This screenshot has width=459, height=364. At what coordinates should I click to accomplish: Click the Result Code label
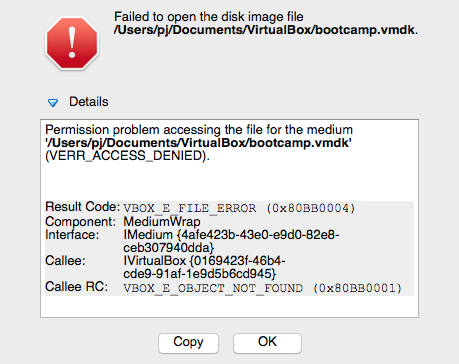(x=82, y=207)
